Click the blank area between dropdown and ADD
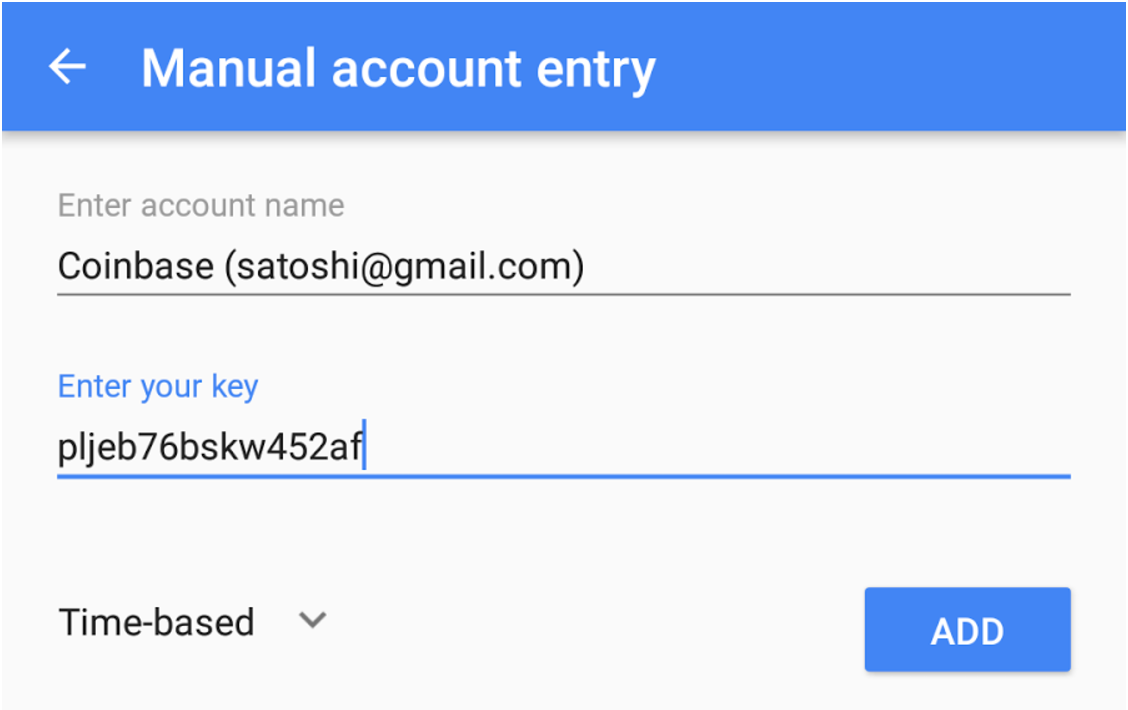Viewport: 1128px width, 710px height. (596, 626)
